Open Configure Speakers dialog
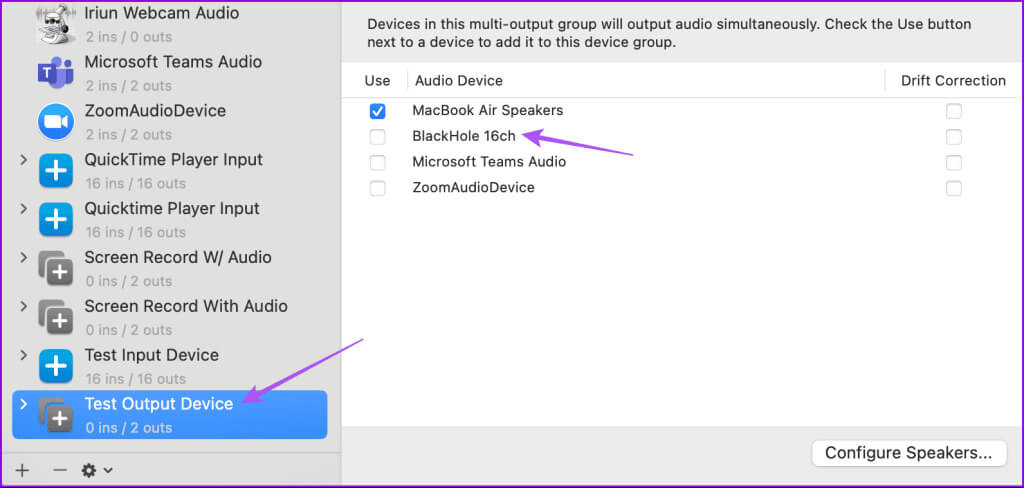Image resolution: width=1024 pixels, height=488 pixels. click(x=908, y=453)
